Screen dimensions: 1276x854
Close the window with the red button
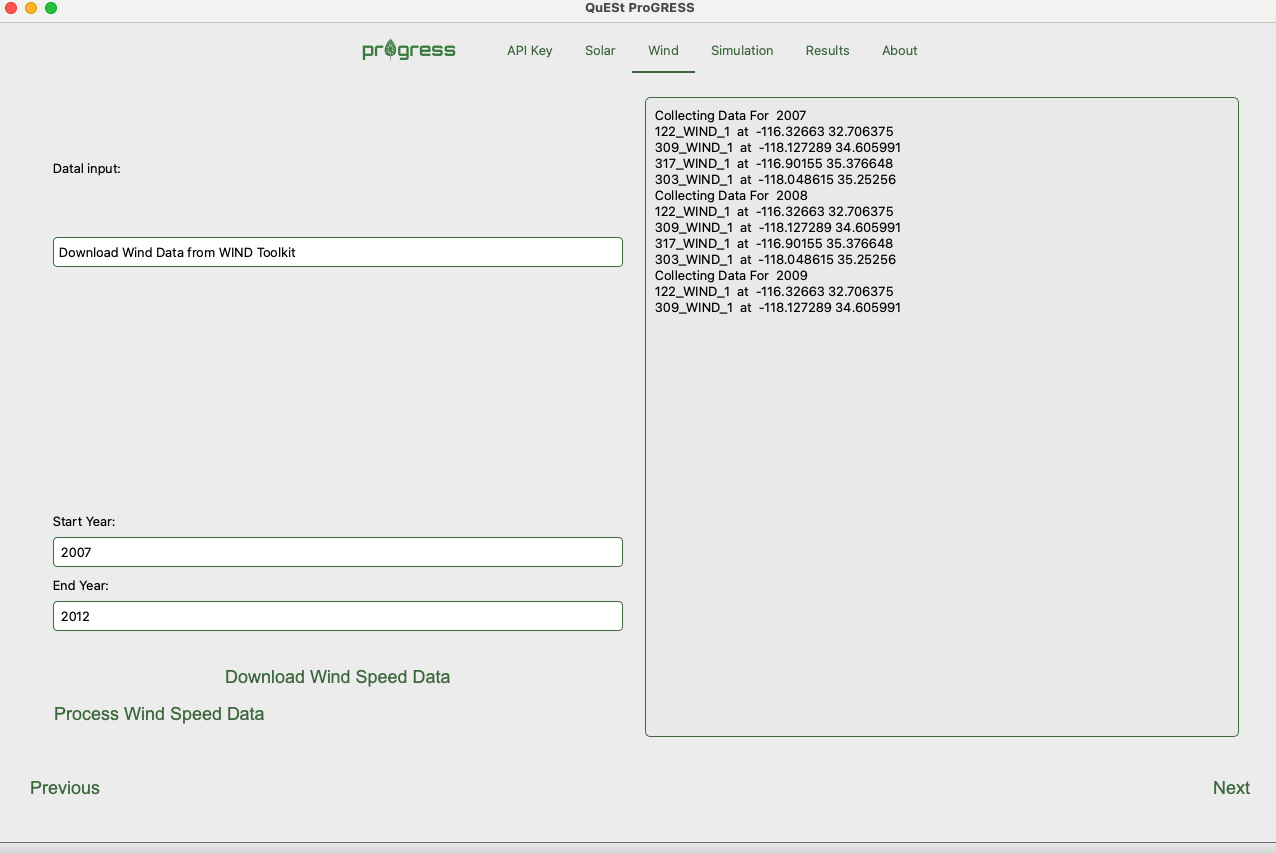click(11, 8)
